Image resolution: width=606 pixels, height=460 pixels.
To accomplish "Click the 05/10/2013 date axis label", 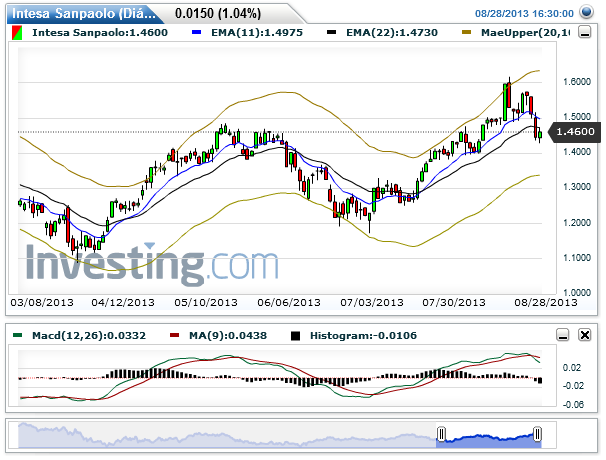I will click(206, 302).
